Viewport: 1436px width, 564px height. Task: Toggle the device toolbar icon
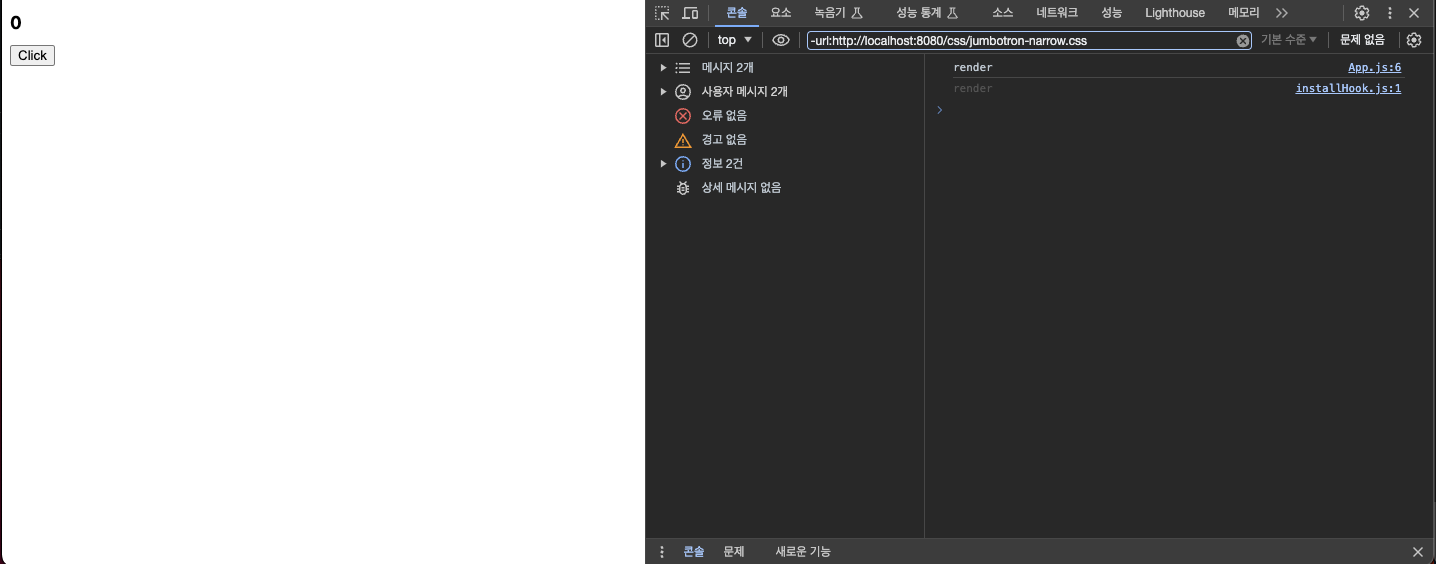(690, 13)
